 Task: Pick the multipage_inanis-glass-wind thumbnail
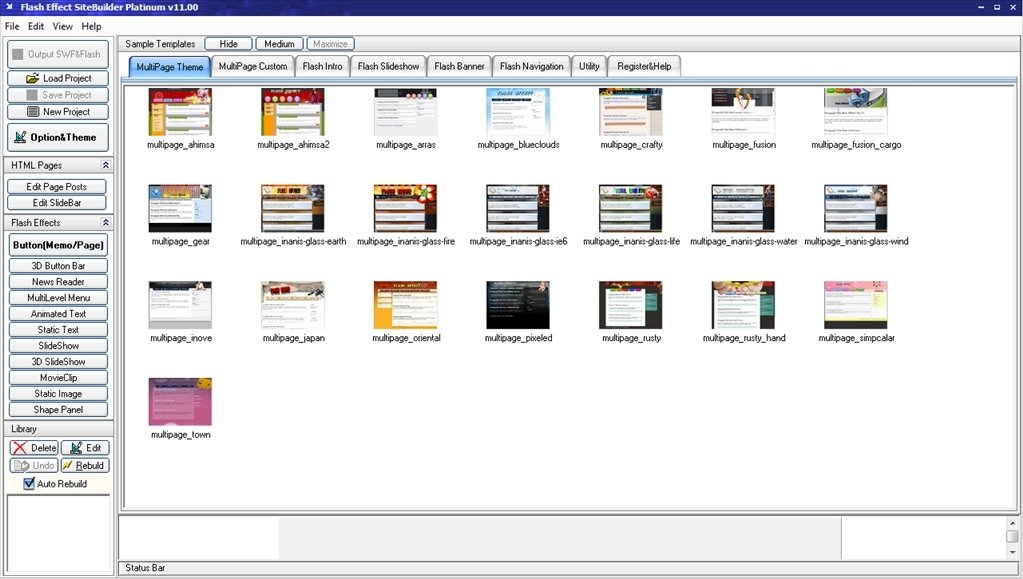855,208
